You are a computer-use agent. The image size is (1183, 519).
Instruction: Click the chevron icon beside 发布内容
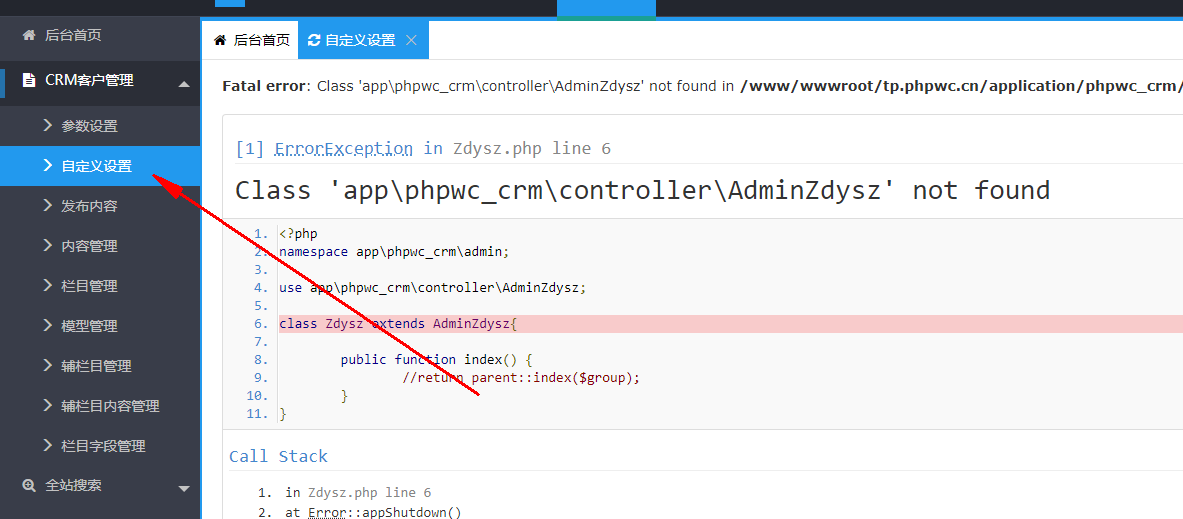pos(48,205)
